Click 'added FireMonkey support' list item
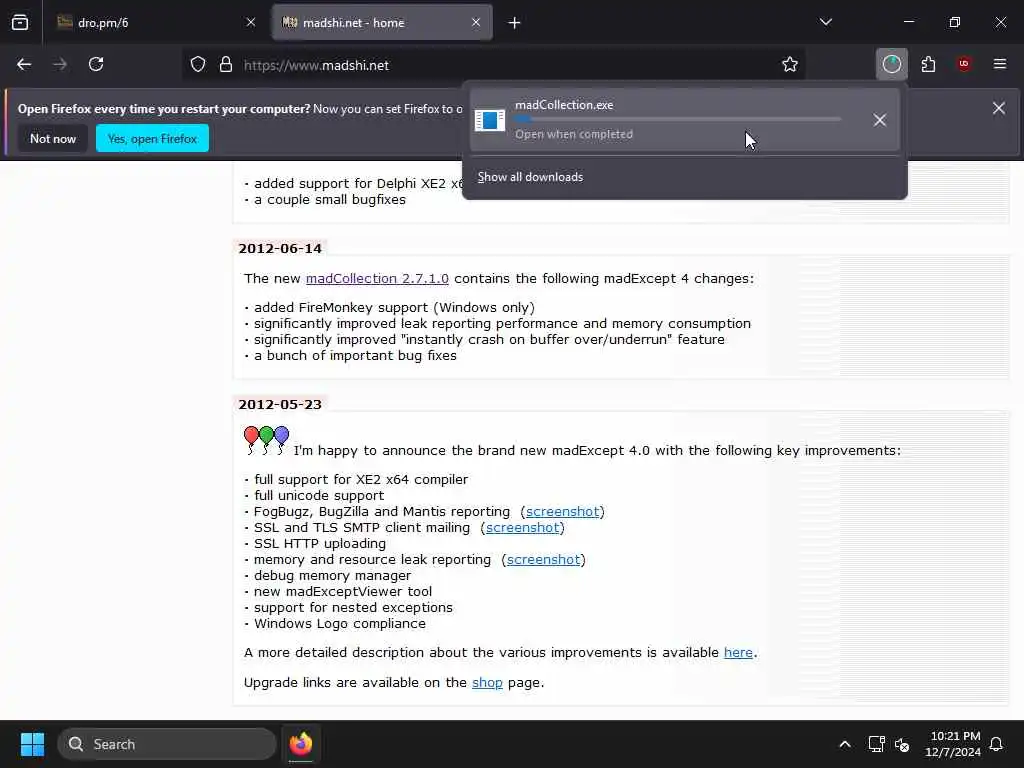The image size is (1024, 768). tap(394, 308)
